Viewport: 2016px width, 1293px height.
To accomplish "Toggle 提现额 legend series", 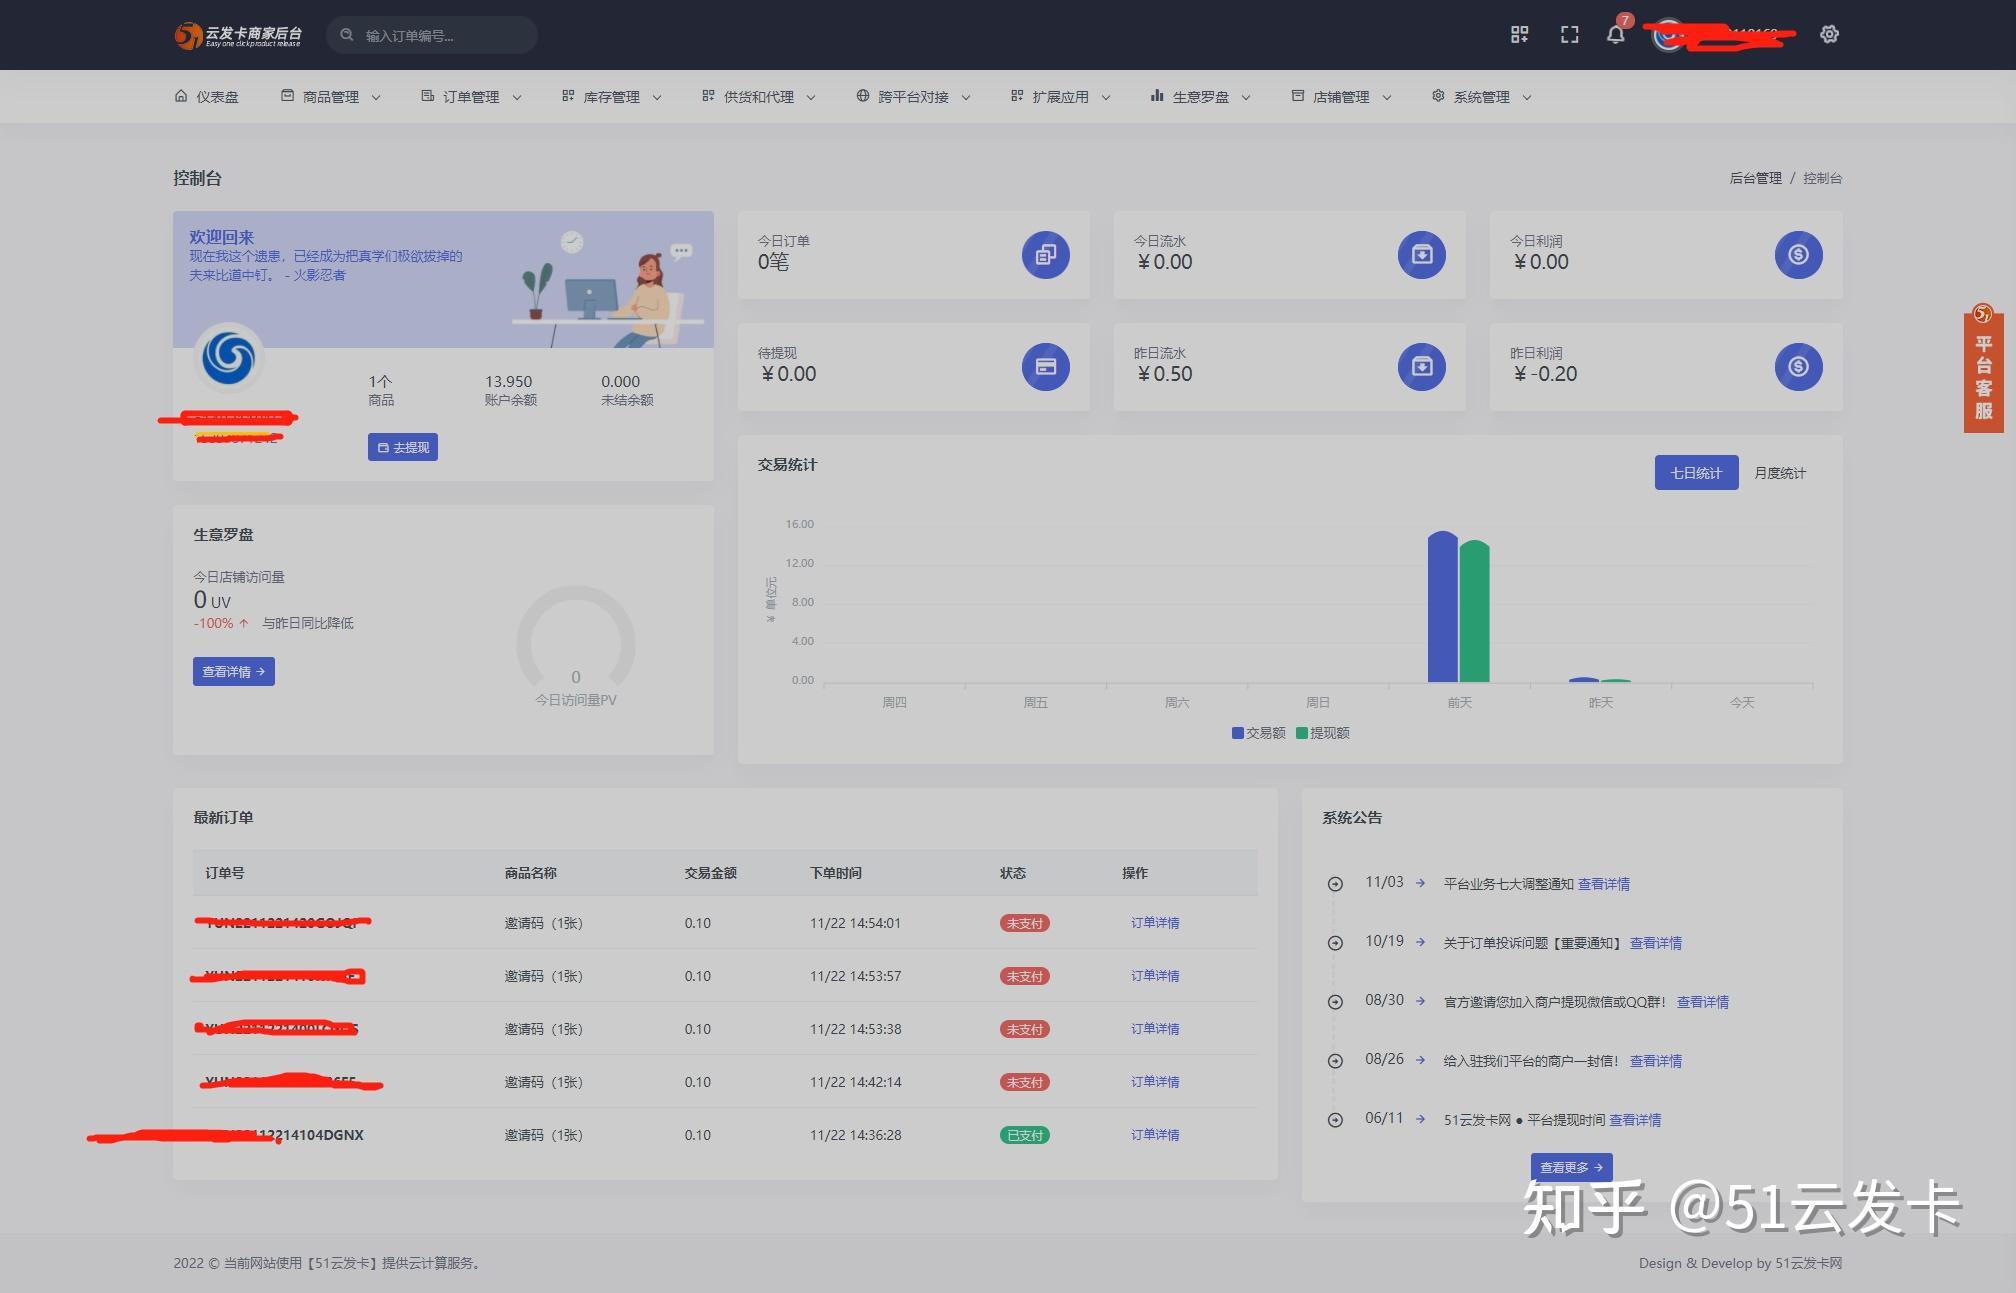I will click(x=1323, y=733).
